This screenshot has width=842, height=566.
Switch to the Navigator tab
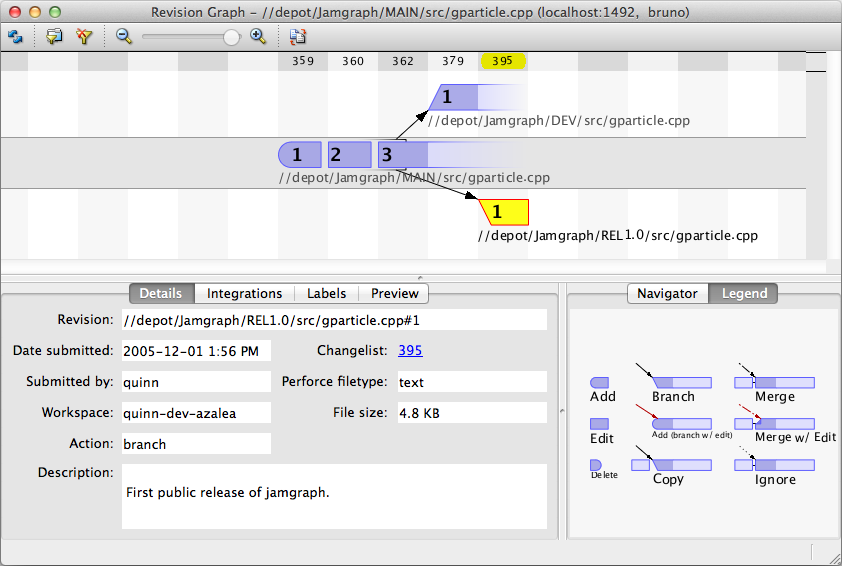667,293
